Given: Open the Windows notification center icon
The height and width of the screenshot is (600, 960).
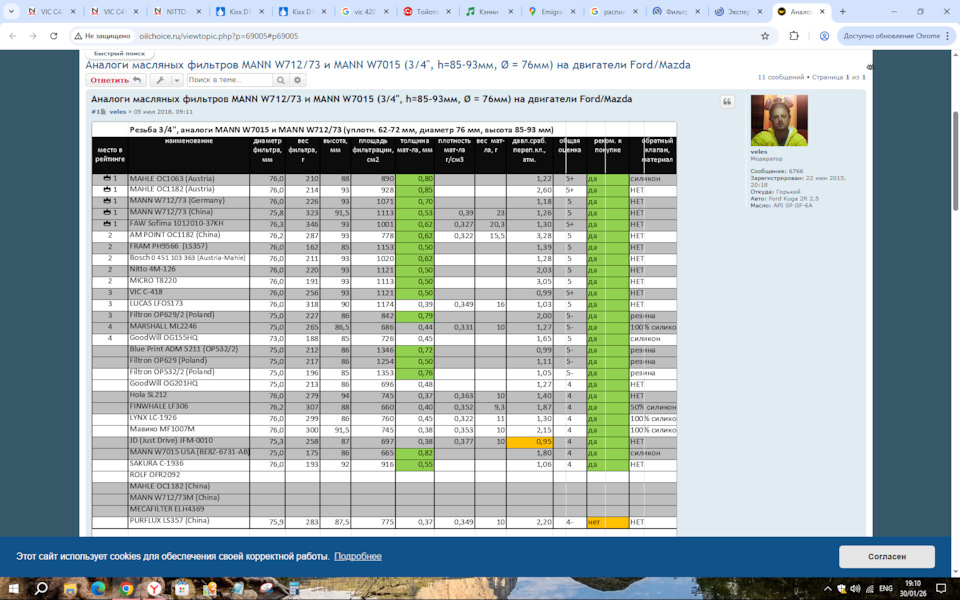Looking at the screenshot, I should tap(941, 588).
